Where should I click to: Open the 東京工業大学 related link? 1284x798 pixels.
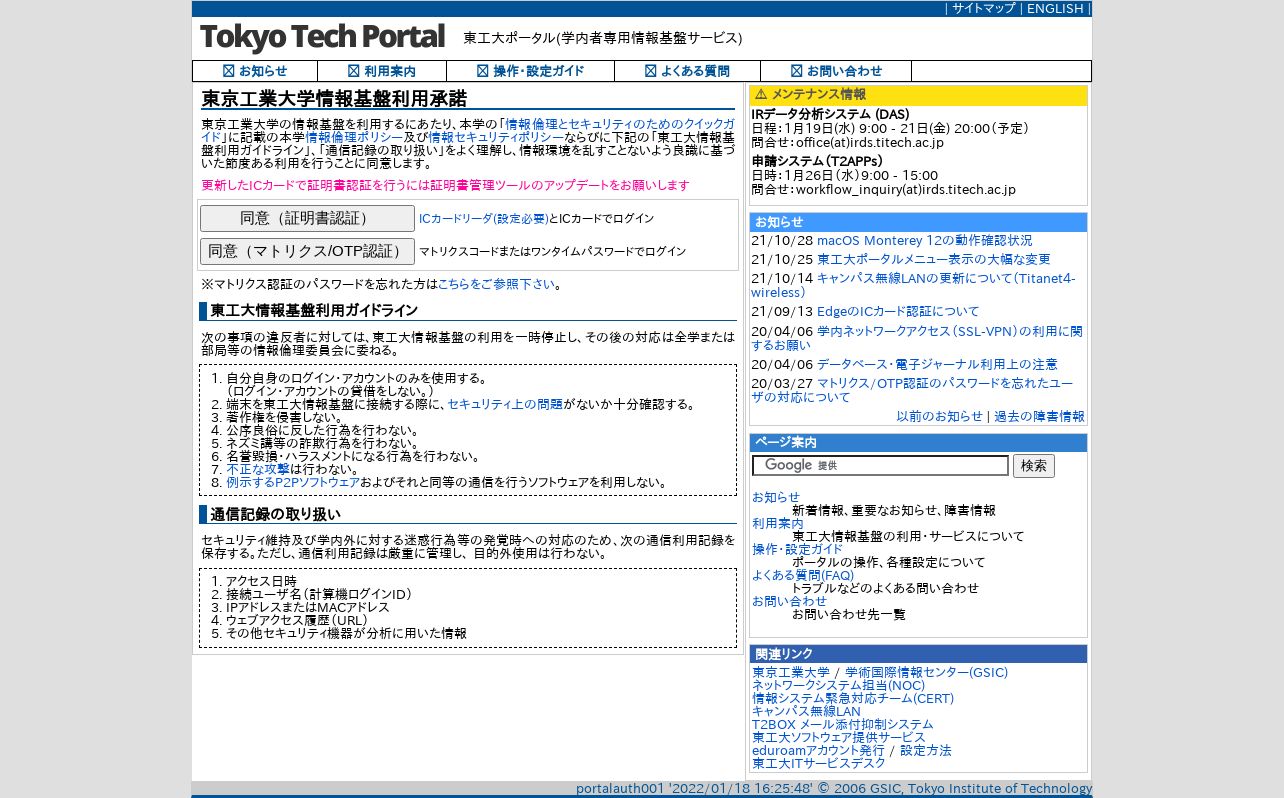coord(791,673)
